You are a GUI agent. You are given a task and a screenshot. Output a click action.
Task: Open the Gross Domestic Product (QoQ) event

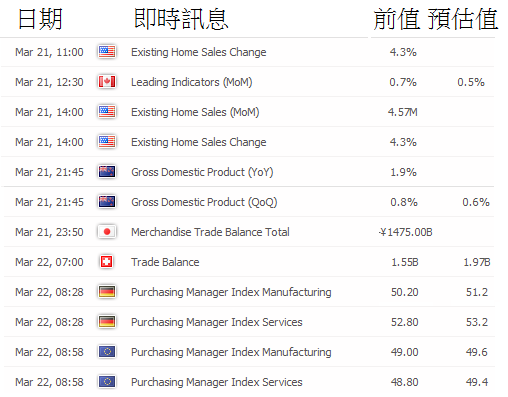click(204, 202)
